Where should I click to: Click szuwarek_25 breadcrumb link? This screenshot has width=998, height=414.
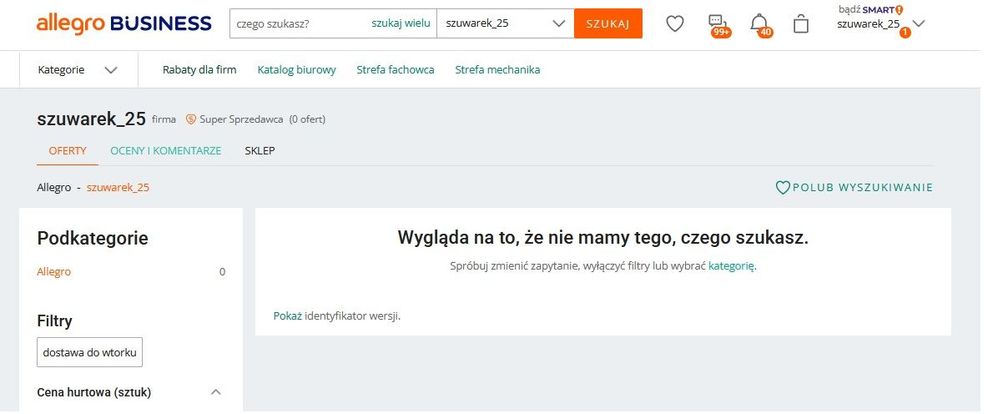click(x=118, y=188)
